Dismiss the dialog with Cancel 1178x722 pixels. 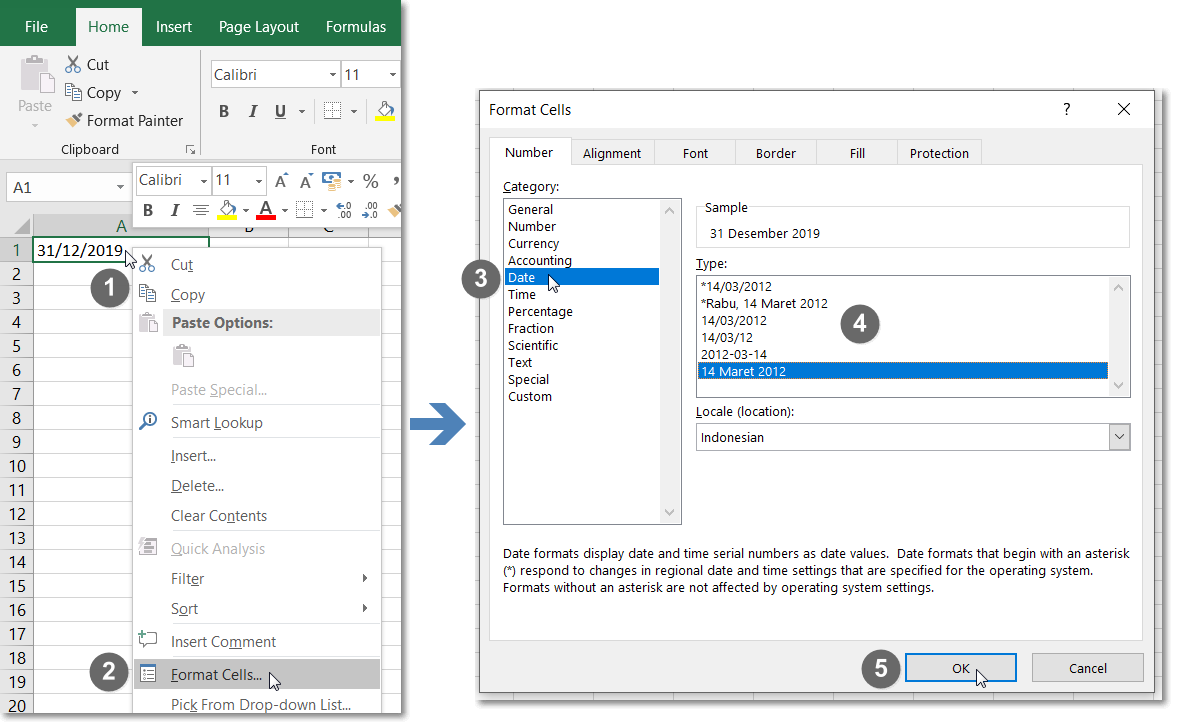coord(1087,667)
